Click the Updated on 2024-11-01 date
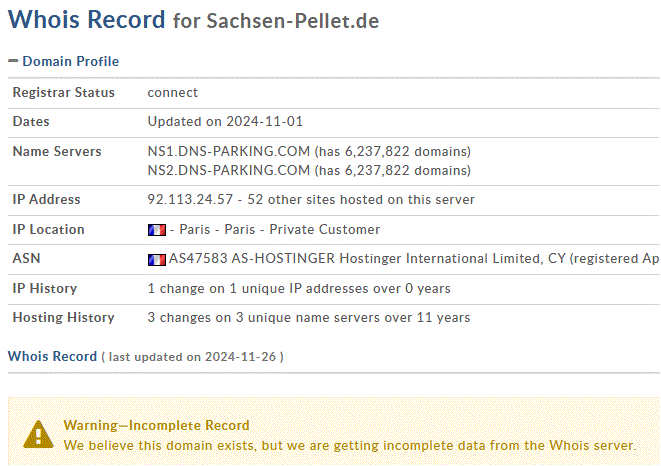This screenshot has height=466, width=661. [225, 121]
